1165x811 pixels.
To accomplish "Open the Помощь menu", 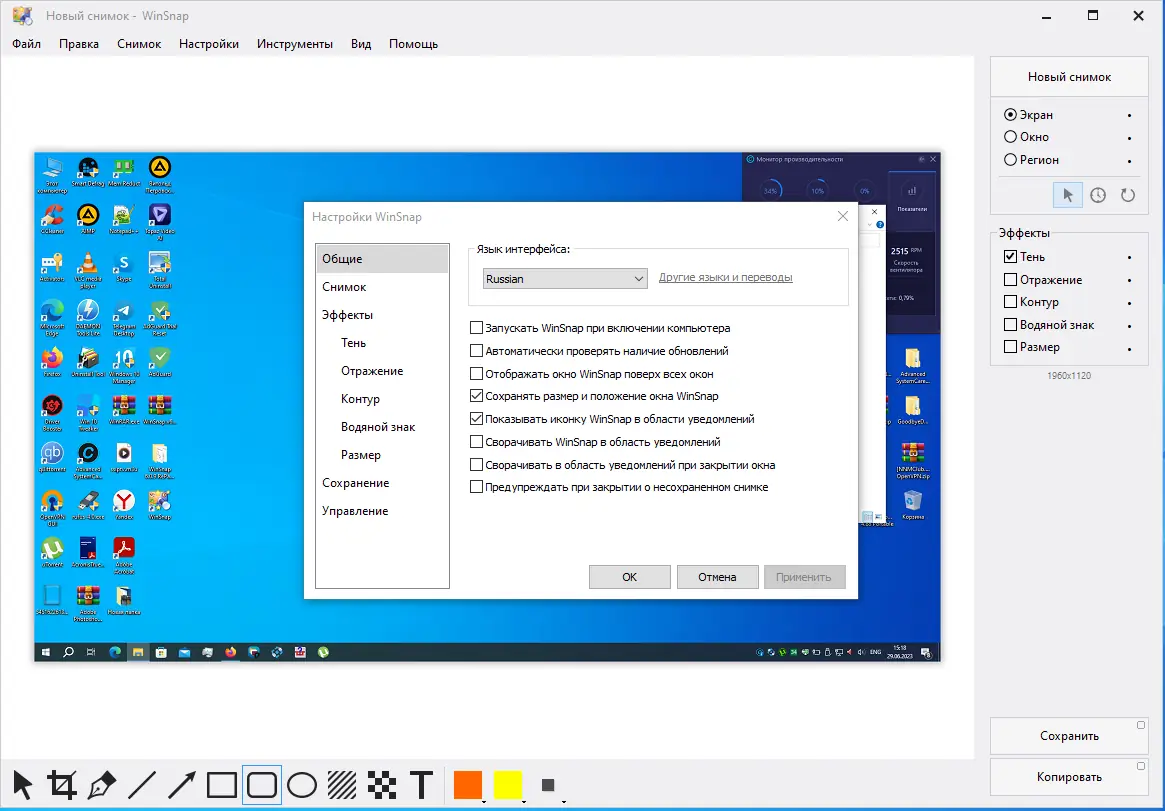I will click(x=413, y=44).
